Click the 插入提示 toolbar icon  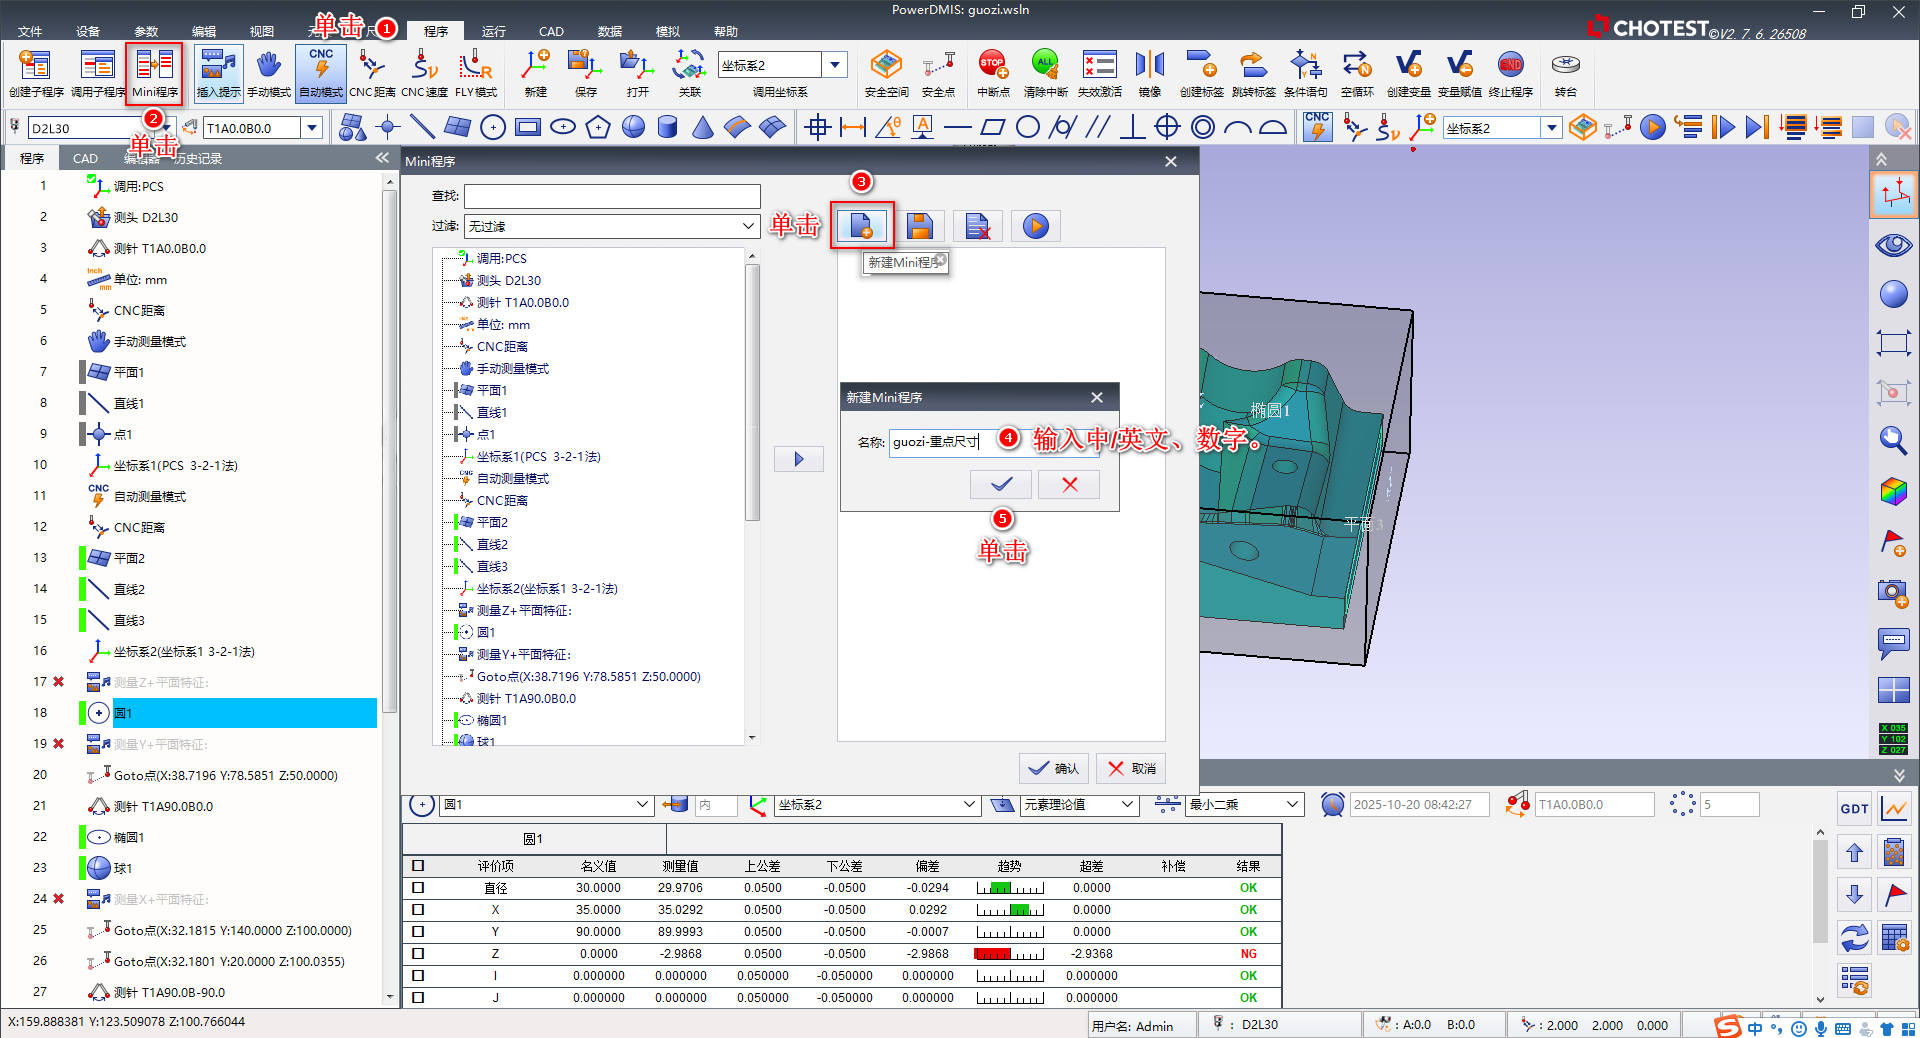[218, 73]
